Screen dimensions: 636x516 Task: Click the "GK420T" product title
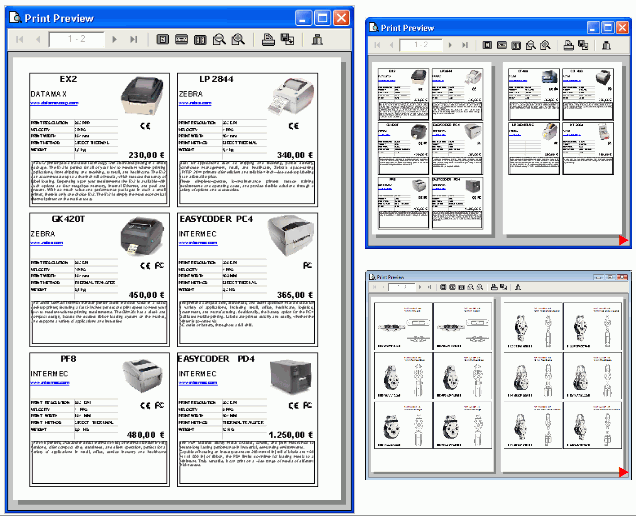(68, 219)
